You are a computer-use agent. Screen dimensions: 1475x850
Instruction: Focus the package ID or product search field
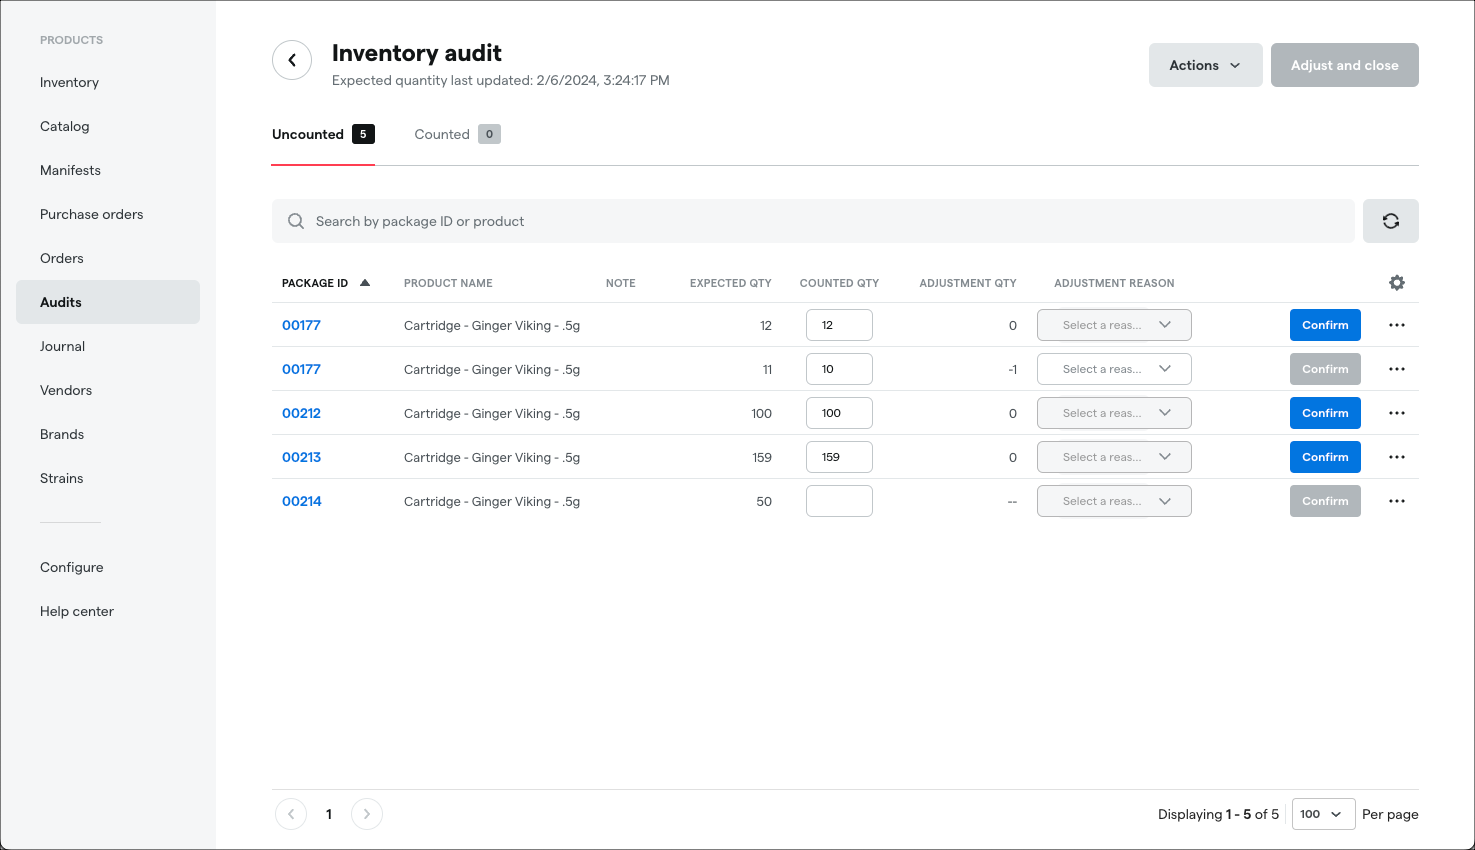coord(813,221)
